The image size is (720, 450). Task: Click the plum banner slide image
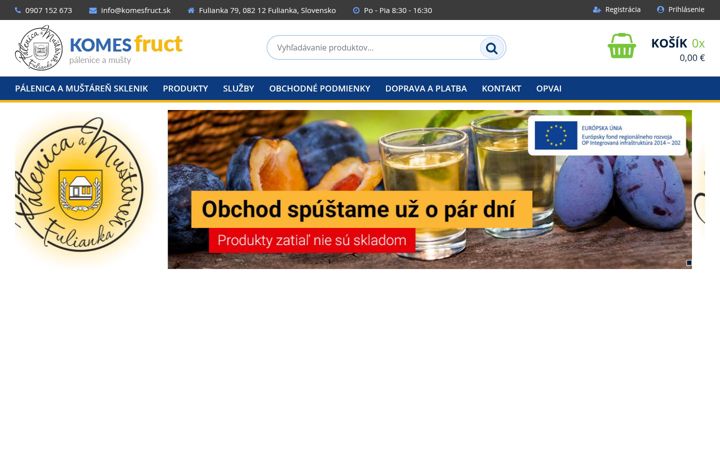[430, 189]
